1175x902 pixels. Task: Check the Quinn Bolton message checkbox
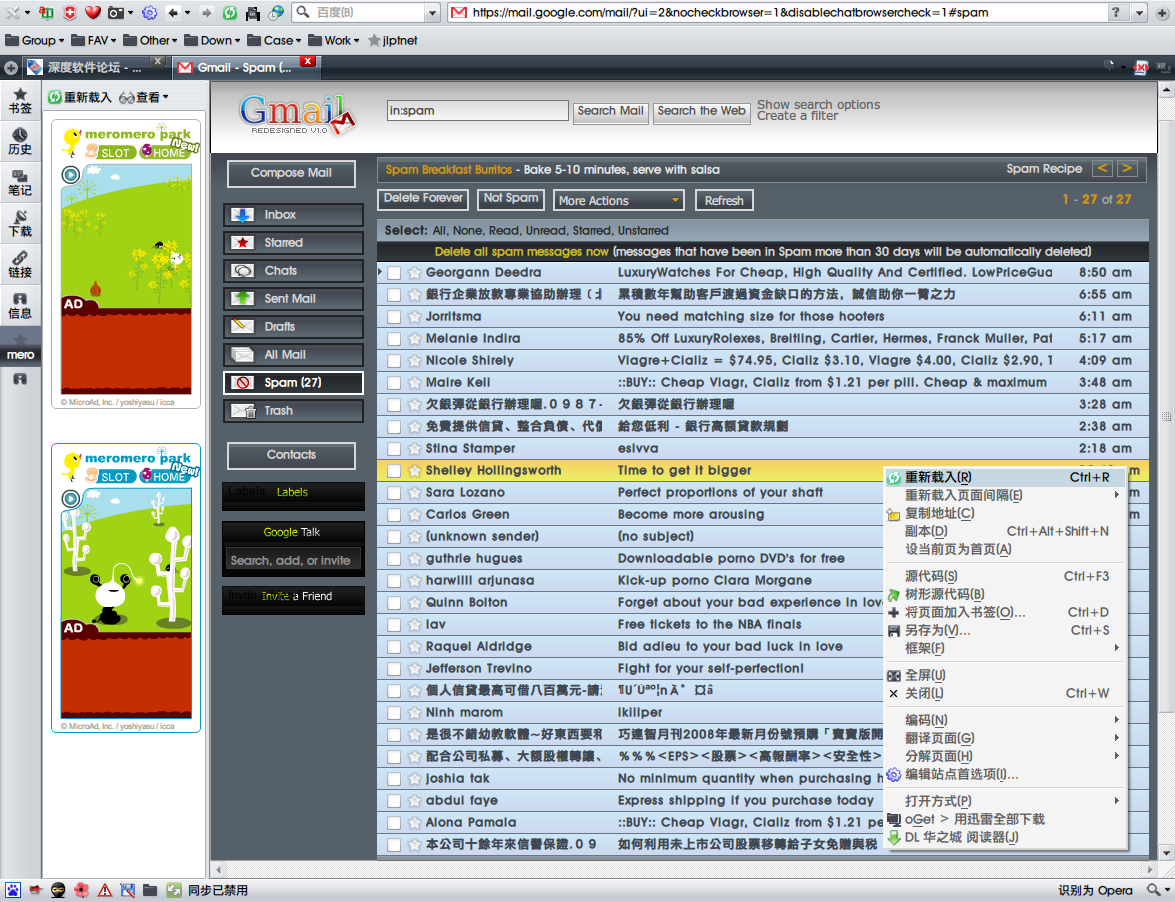[393, 603]
